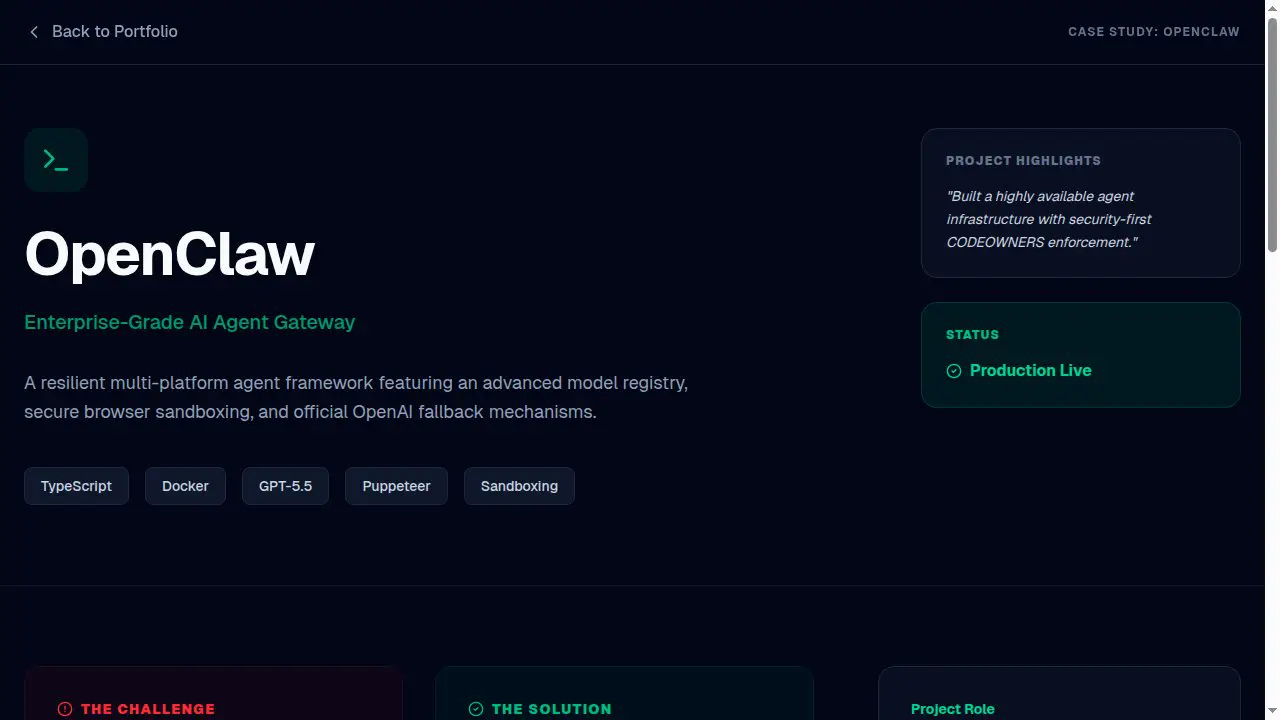The image size is (1280, 720).
Task: Click the Enterprise-Grade AI Agent Gateway subtitle
Action: coord(190,322)
